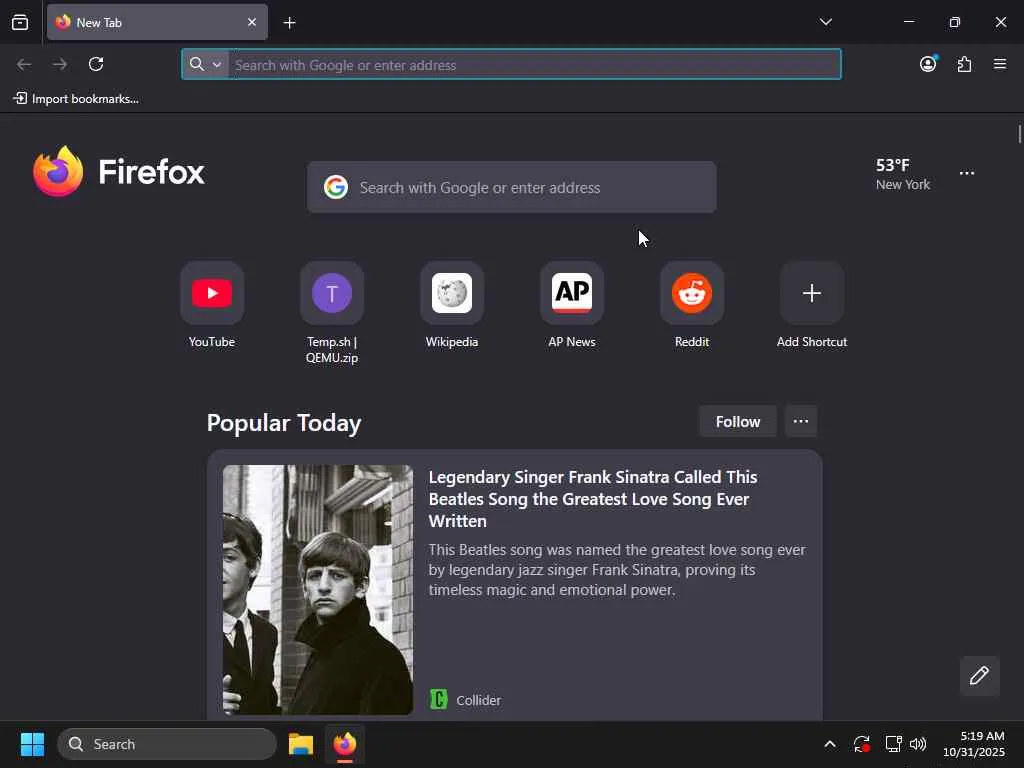Show hidden system tray icons
Viewport: 1024px width, 768px height.
pyautogui.click(x=829, y=744)
